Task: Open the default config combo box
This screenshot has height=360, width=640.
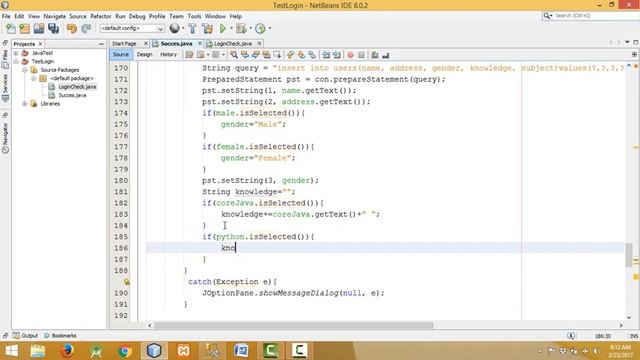Action: (132, 29)
